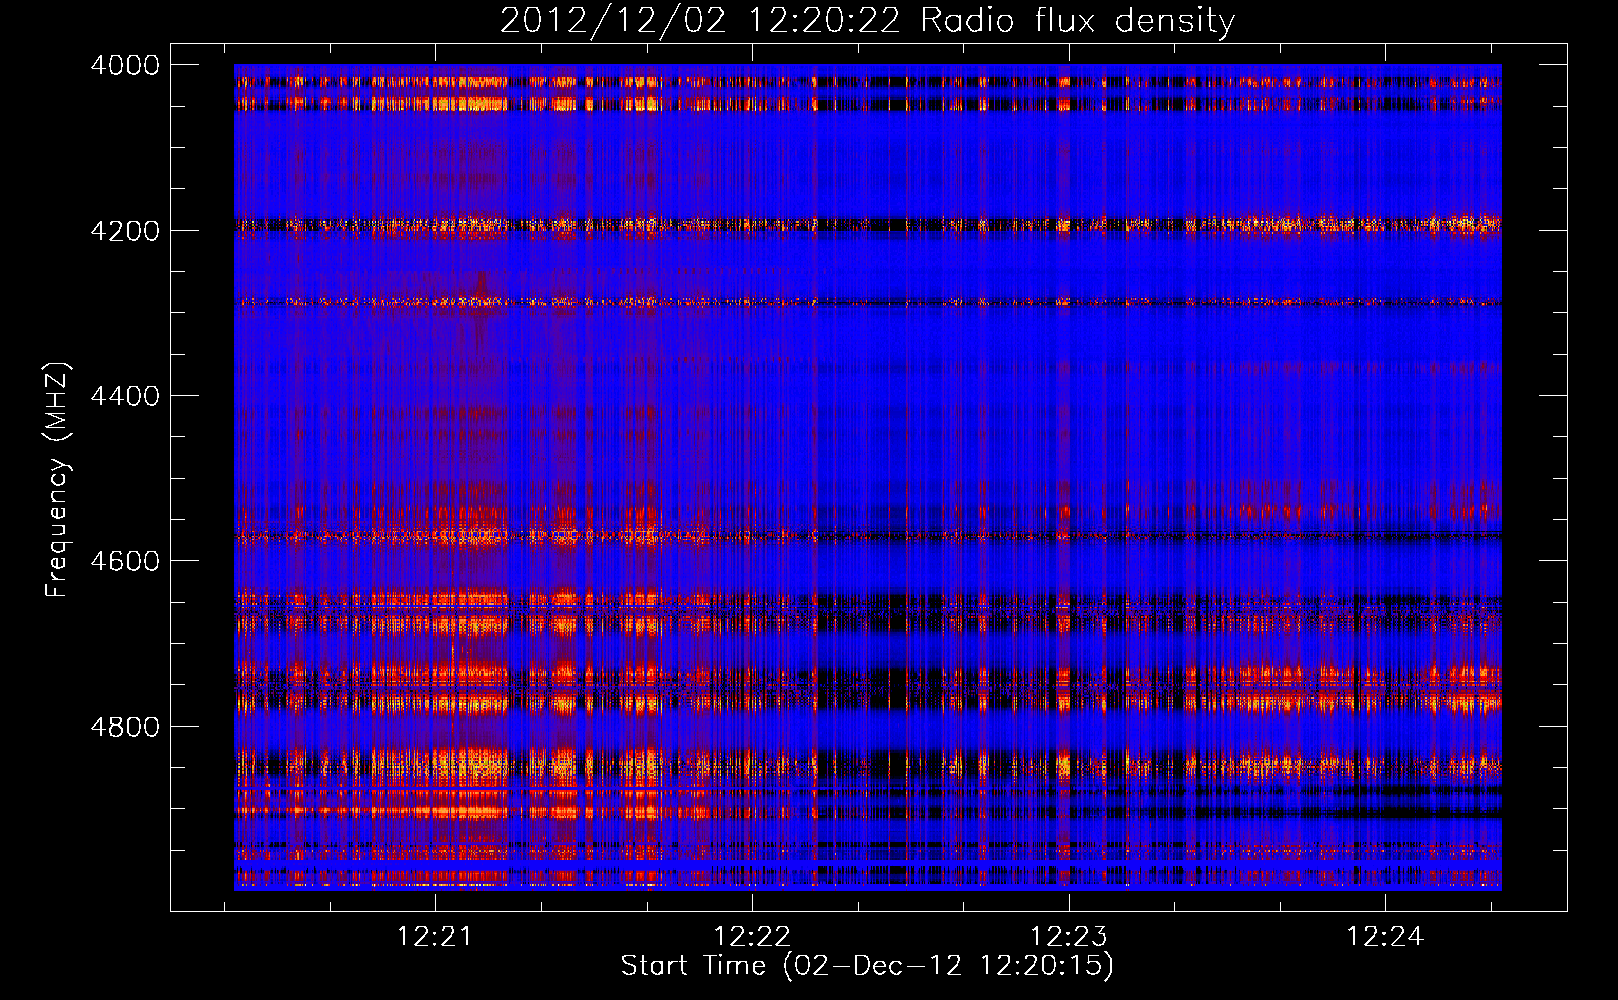
Task: Select the 4000 frequency tick label
Action: click(125, 65)
